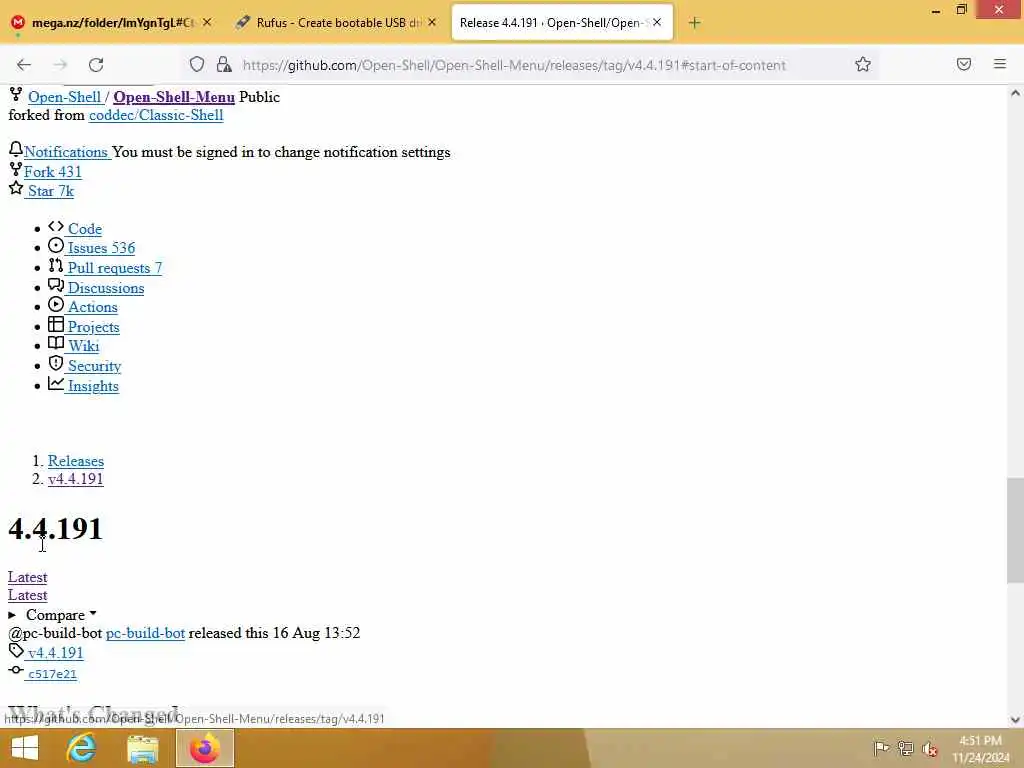The image size is (1024, 768).
Task: Click the site security padlock icon
Action: pyautogui.click(x=224, y=64)
